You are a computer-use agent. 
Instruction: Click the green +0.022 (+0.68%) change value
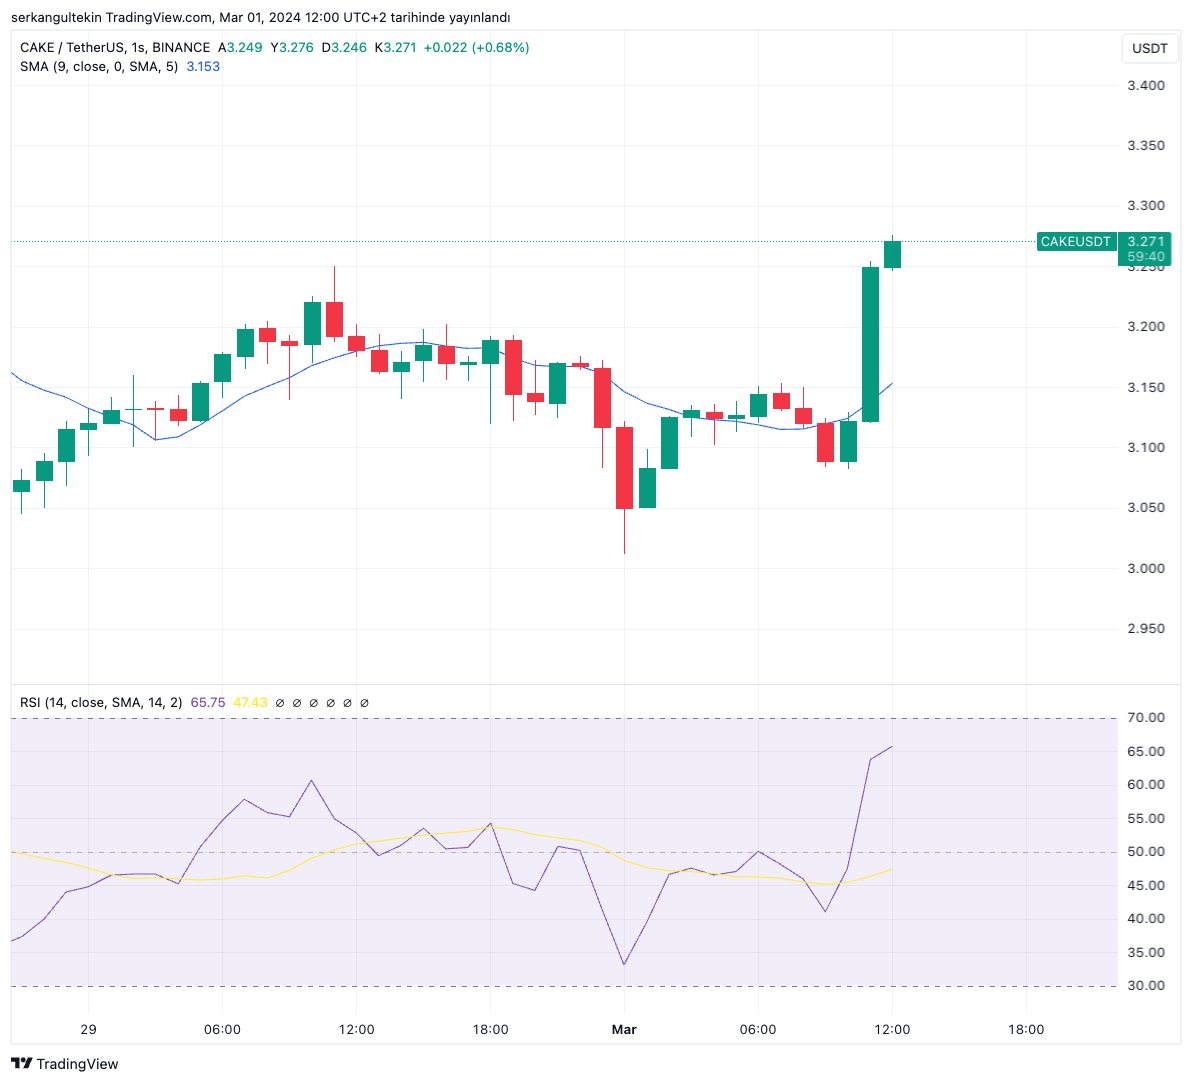[476, 48]
